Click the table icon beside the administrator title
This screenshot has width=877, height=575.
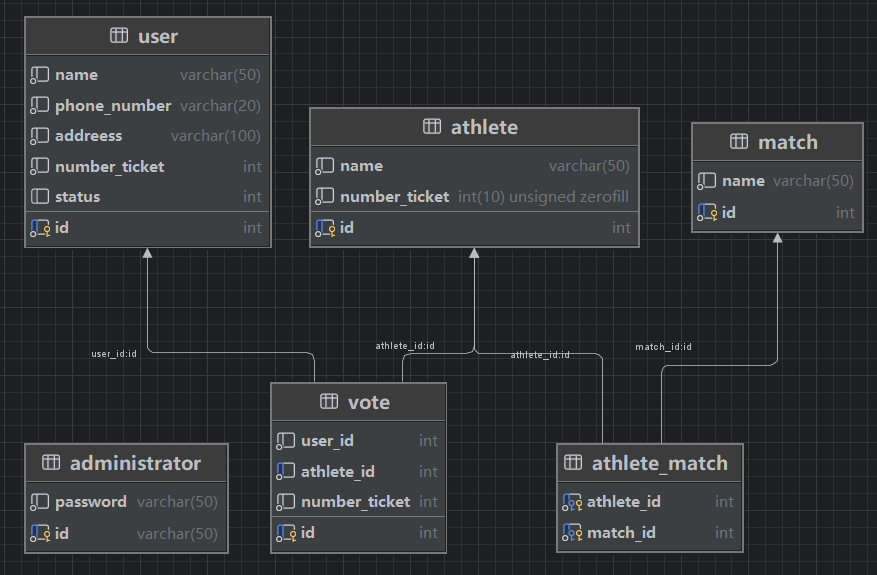coord(51,463)
